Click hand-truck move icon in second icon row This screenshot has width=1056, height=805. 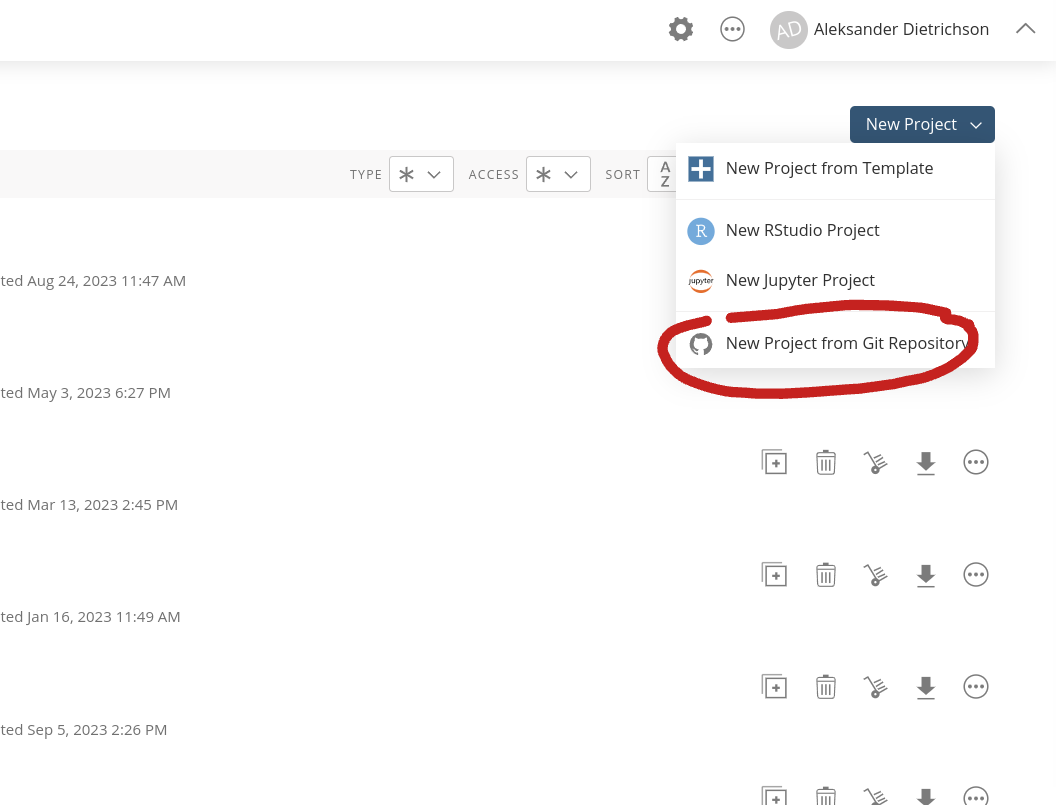pyautogui.click(x=876, y=574)
